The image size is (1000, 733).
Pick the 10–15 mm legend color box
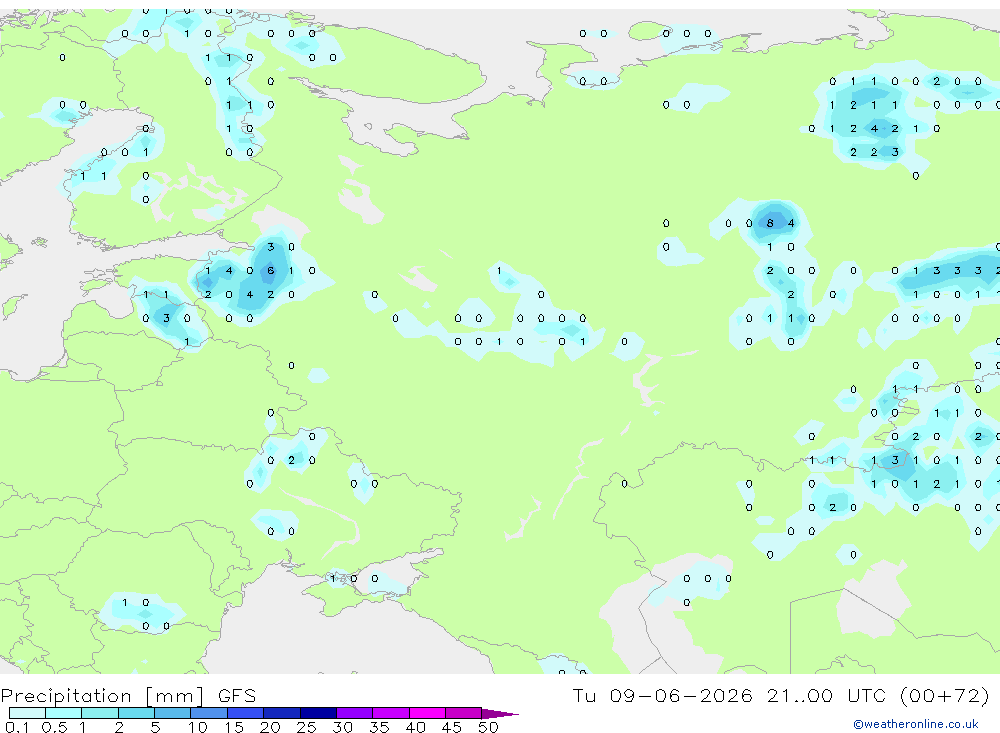pos(209,713)
